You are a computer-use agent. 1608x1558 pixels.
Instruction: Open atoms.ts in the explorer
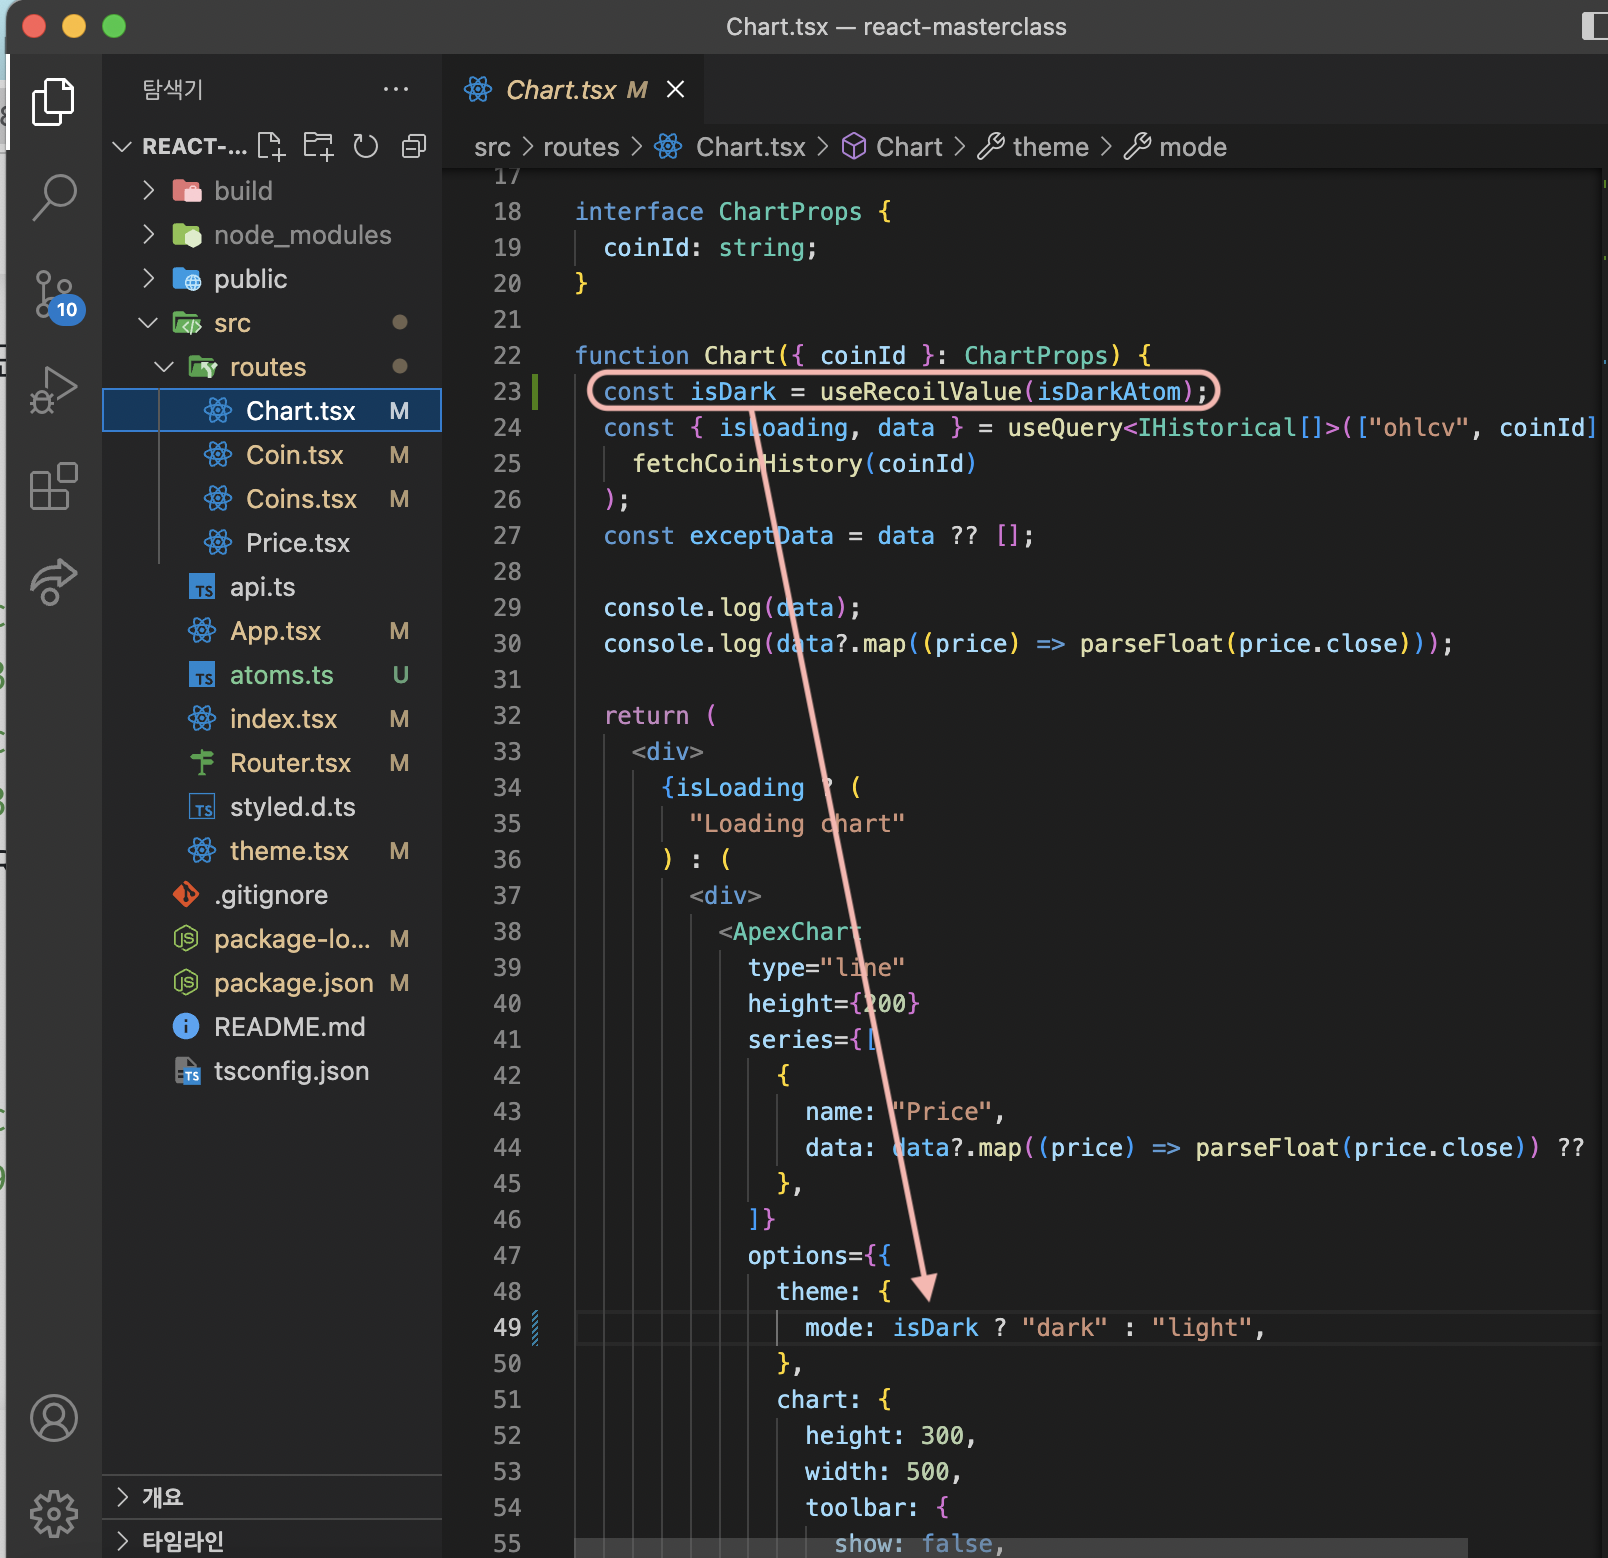[x=281, y=675]
